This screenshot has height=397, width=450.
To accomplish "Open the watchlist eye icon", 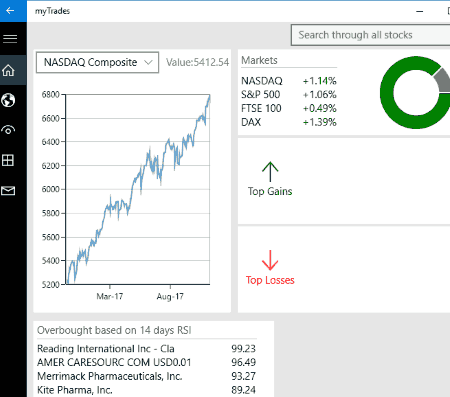I will (8, 130).
